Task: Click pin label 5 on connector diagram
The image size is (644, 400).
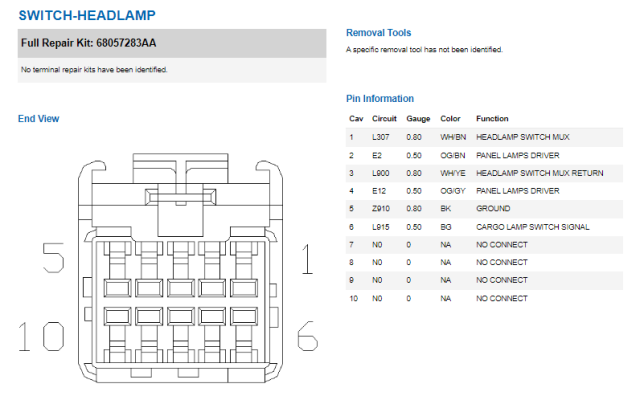Action: 53,257
